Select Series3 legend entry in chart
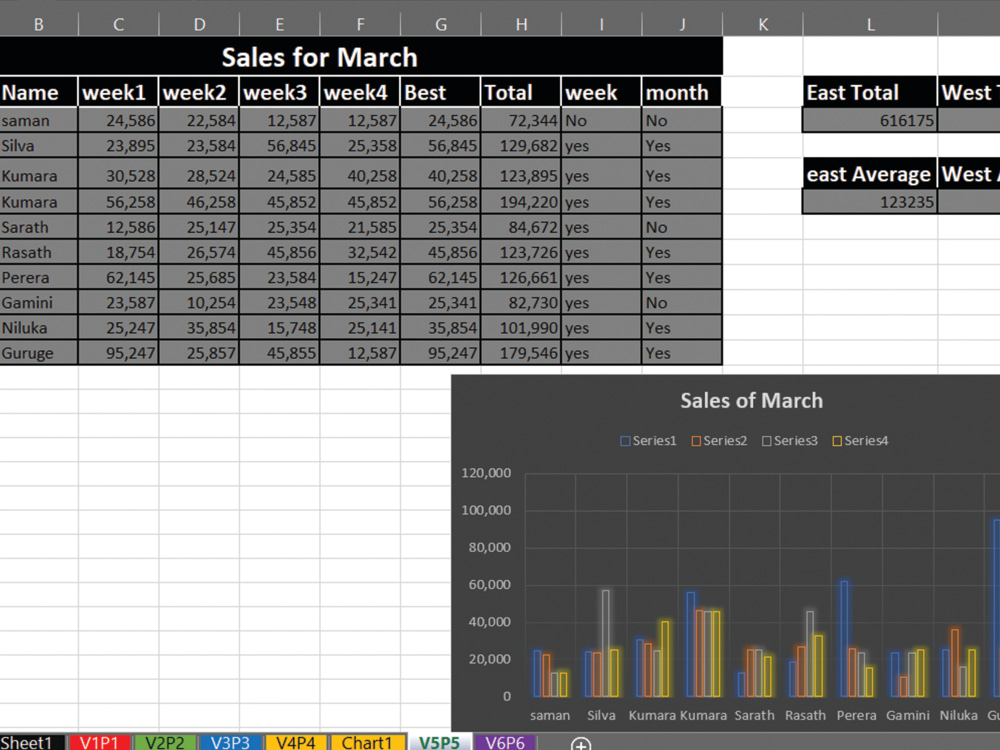Image resolution: width=1000 pixels, height=750 pixels. [x=790, y=441]
